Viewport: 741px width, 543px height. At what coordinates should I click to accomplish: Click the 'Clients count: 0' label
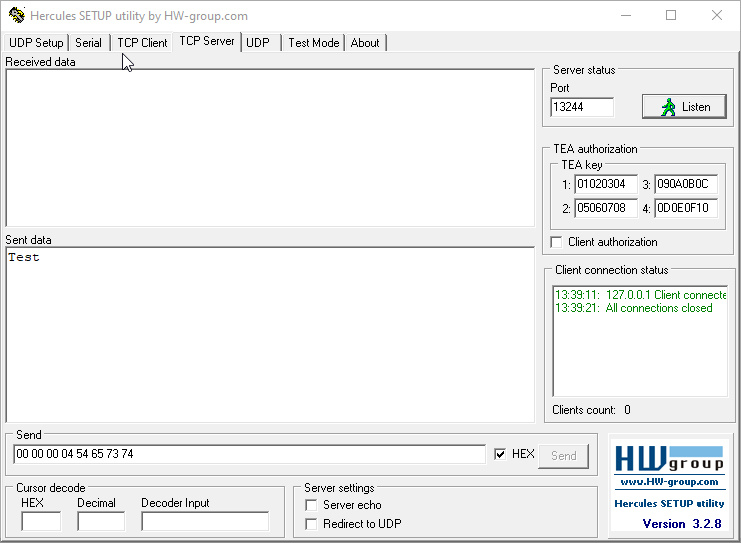tap(591, 410)
